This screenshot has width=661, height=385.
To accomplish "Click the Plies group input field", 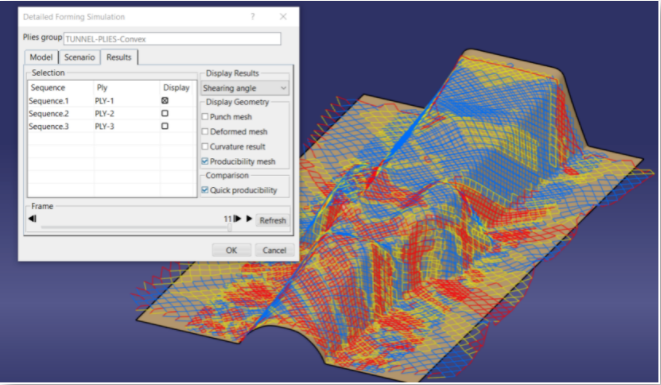I will click(172, 39).
